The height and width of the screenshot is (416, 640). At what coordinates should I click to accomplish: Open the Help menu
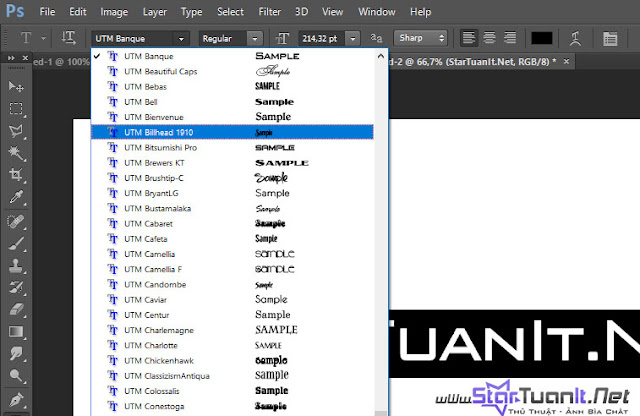tap(420, 12)
